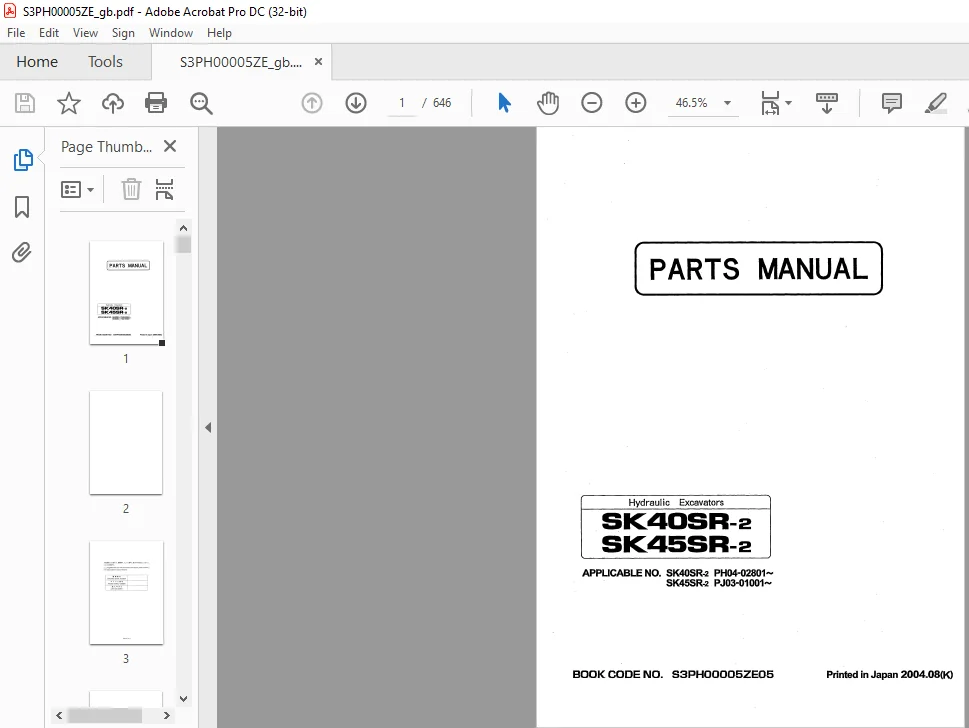
Task: Click the scrolling mode keyboard icon
Action: 826,103
